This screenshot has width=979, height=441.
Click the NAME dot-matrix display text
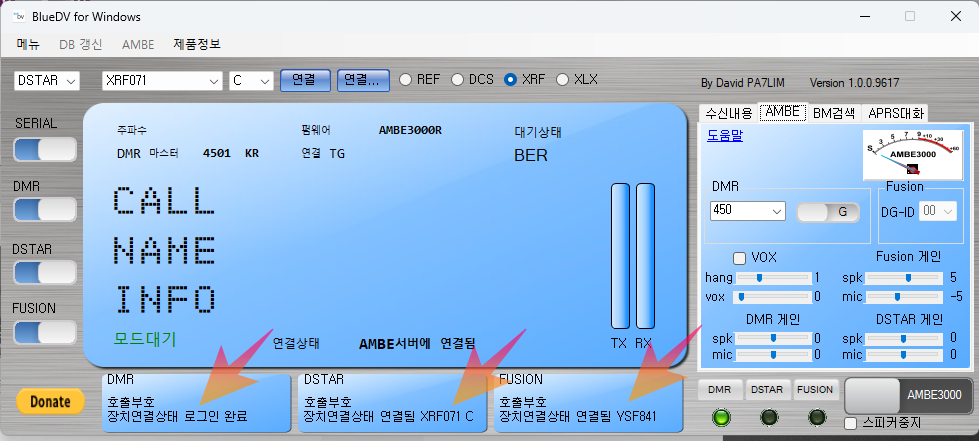164,250
